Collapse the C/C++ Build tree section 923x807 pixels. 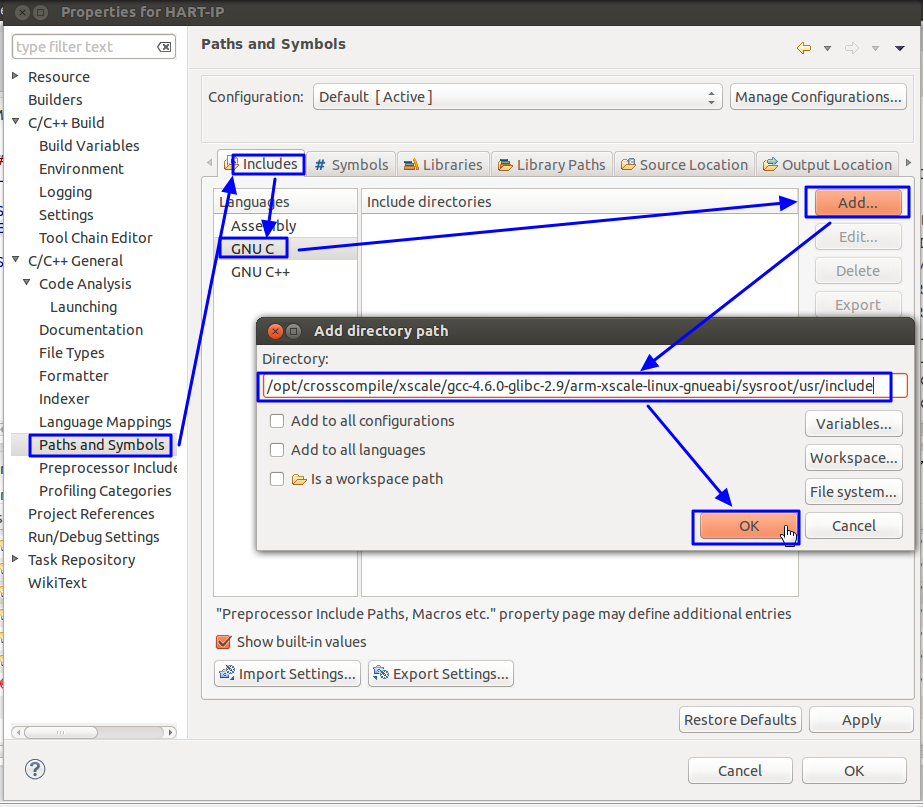click(x=16, y=122)
